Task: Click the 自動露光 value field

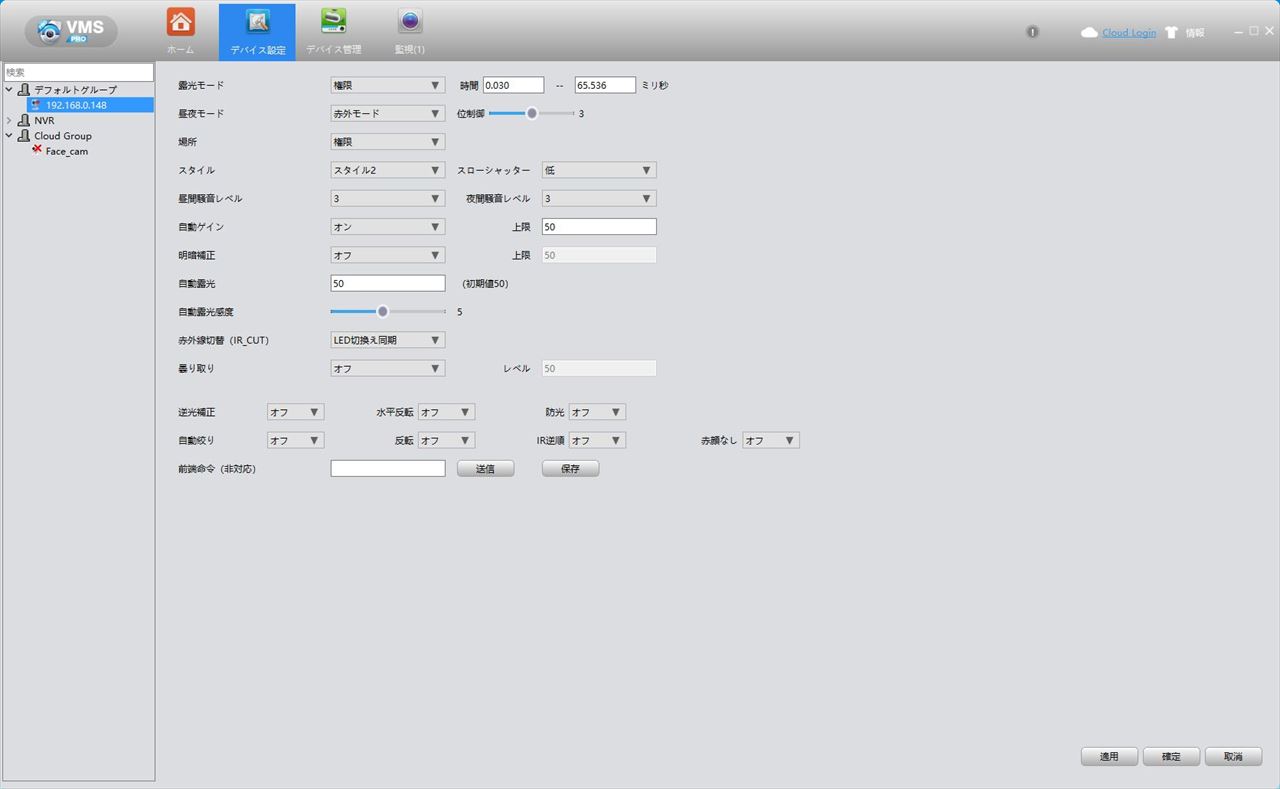Action: click(388, 283)
